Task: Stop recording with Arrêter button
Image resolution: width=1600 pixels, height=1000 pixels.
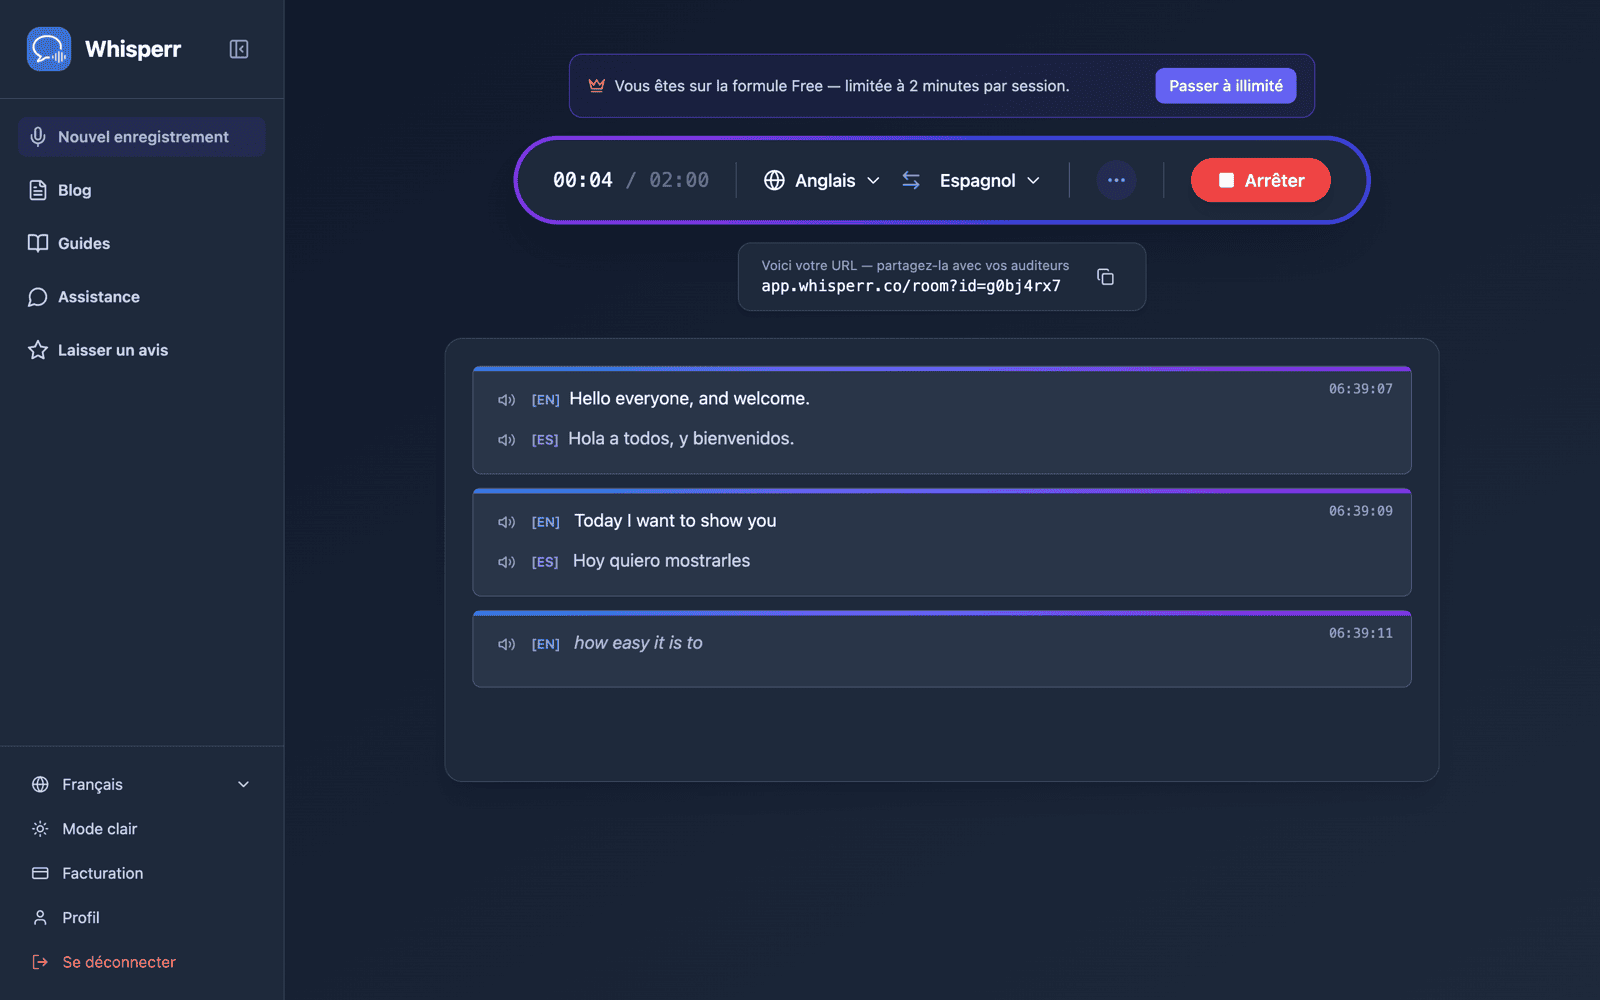Action: coord(1261,180)
